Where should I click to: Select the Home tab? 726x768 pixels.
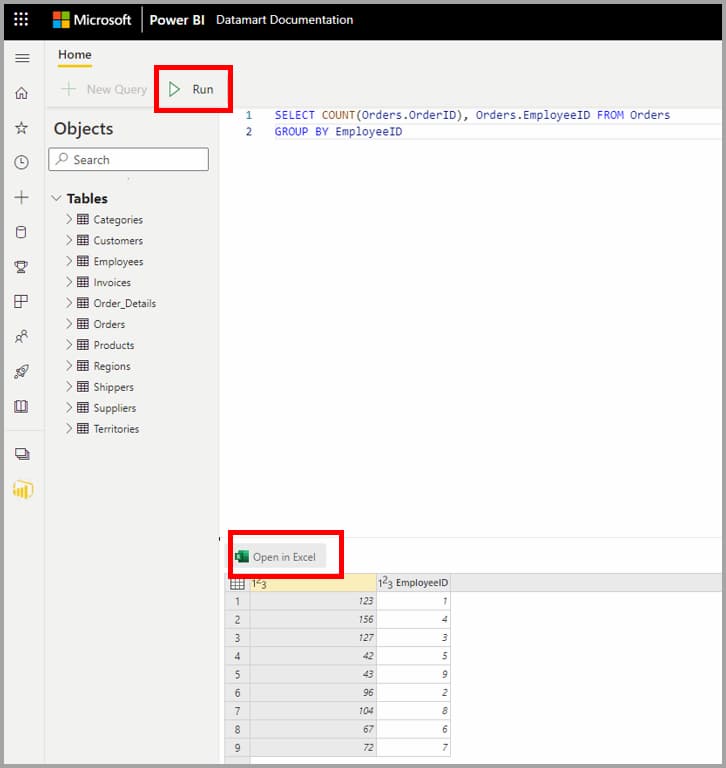(75, 55)
